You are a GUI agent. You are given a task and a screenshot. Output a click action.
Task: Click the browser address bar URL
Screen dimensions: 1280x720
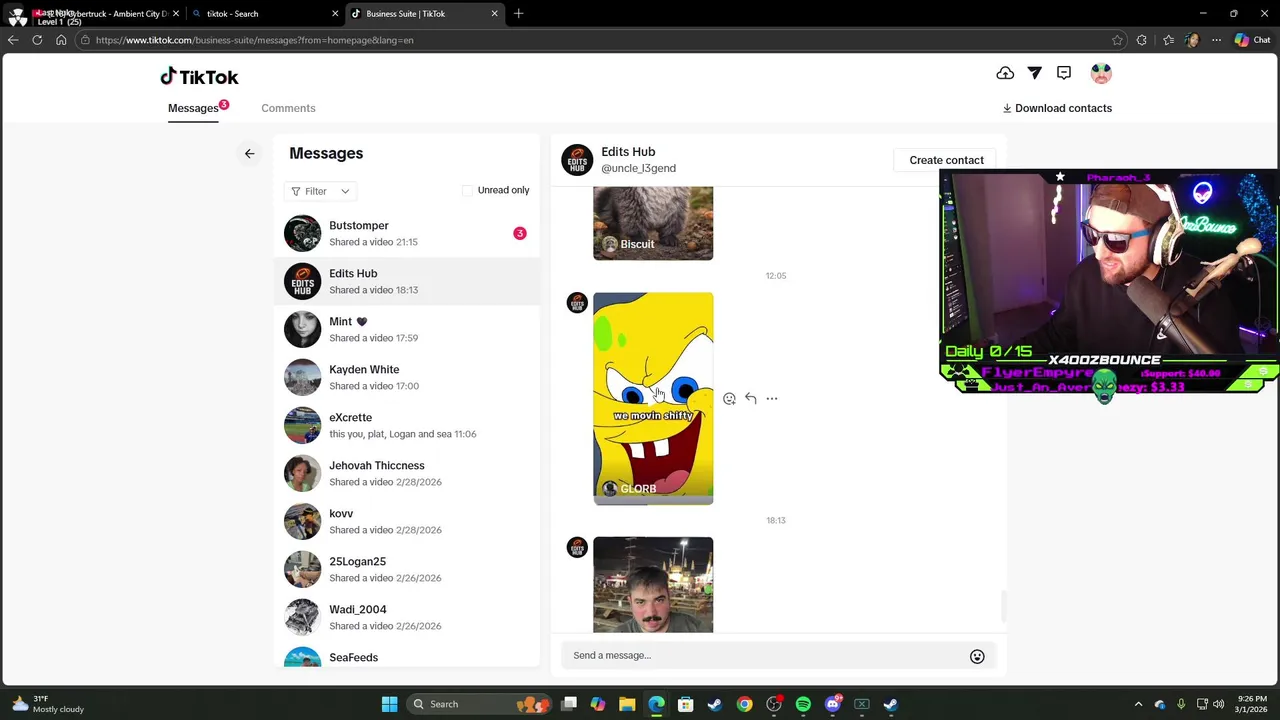click(x=254, y=40)
